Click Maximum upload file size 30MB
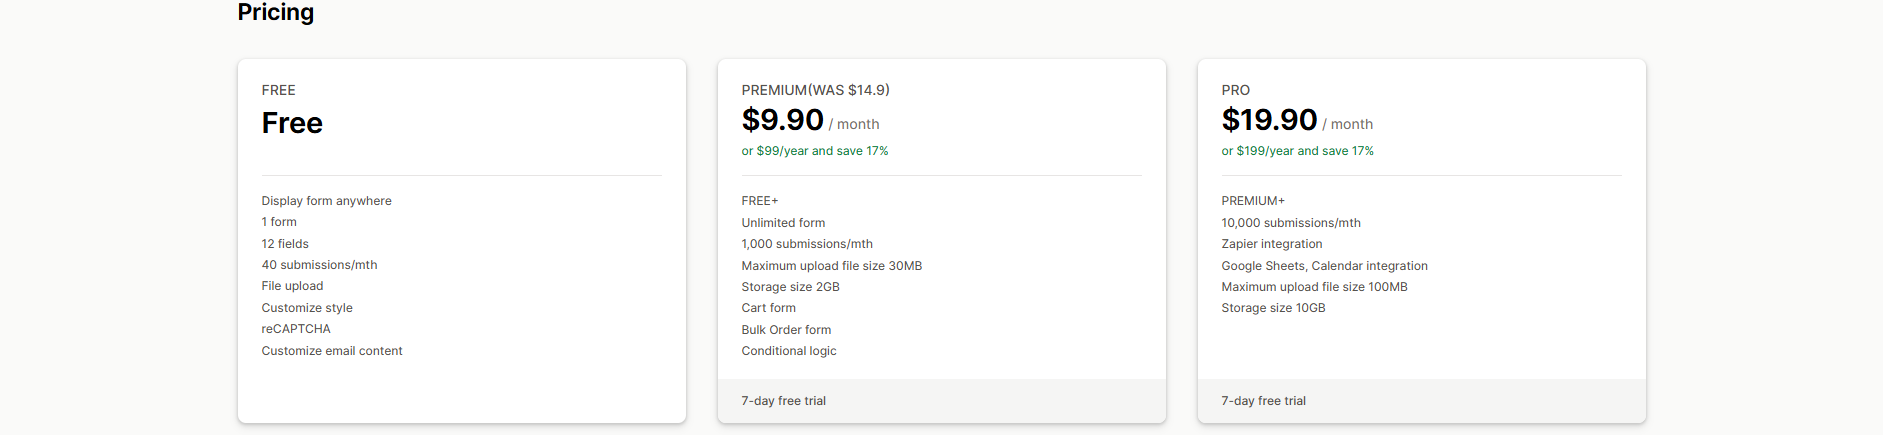This screenshot has width=1883, height=435. (x=831, y=266)
